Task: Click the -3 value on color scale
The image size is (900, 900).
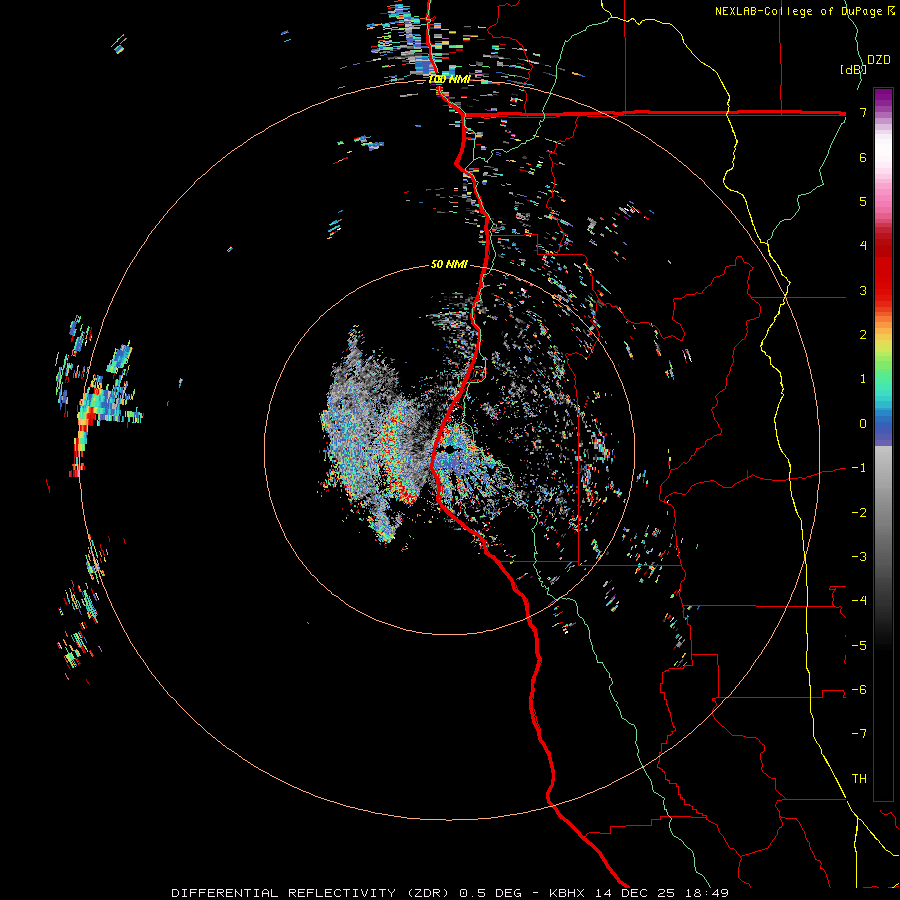Action: 859,557
